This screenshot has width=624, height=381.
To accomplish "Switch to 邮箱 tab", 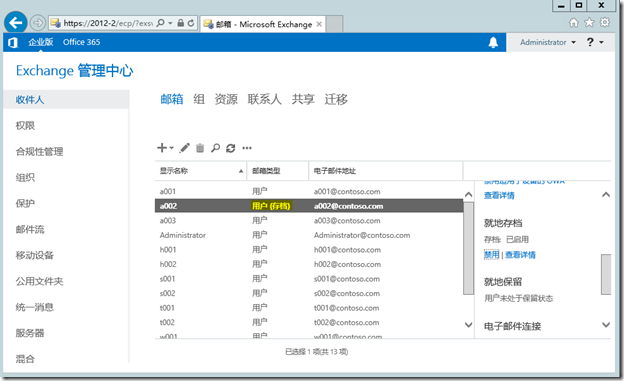I will [172, 99].
